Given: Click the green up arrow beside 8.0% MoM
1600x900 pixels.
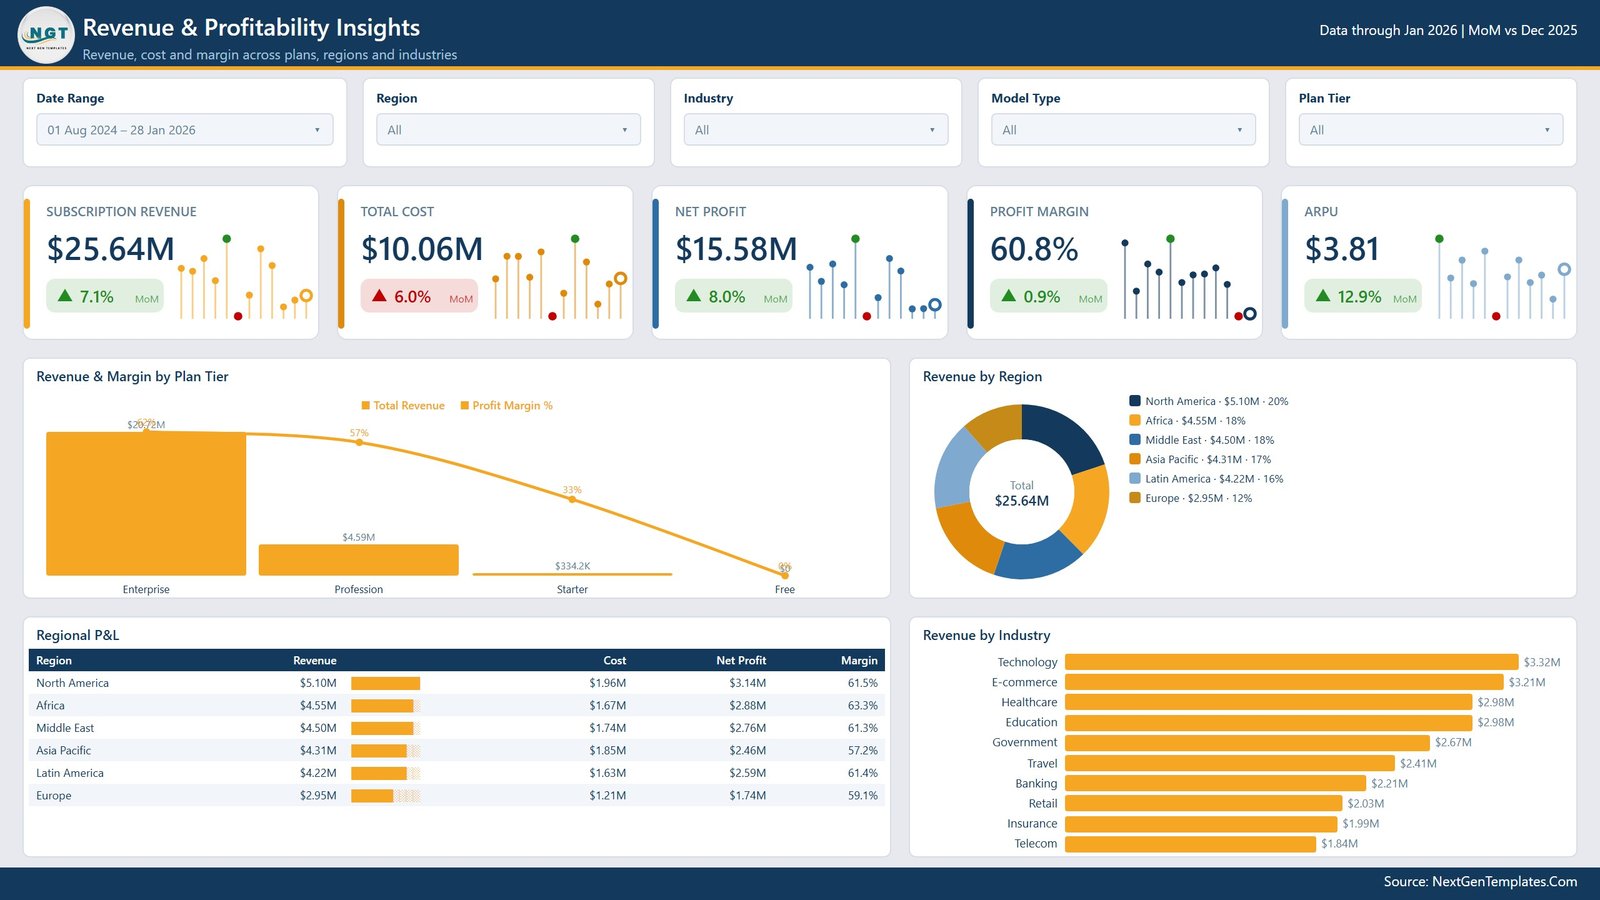Looking at the screenshot, I should [x=694, y=296].
